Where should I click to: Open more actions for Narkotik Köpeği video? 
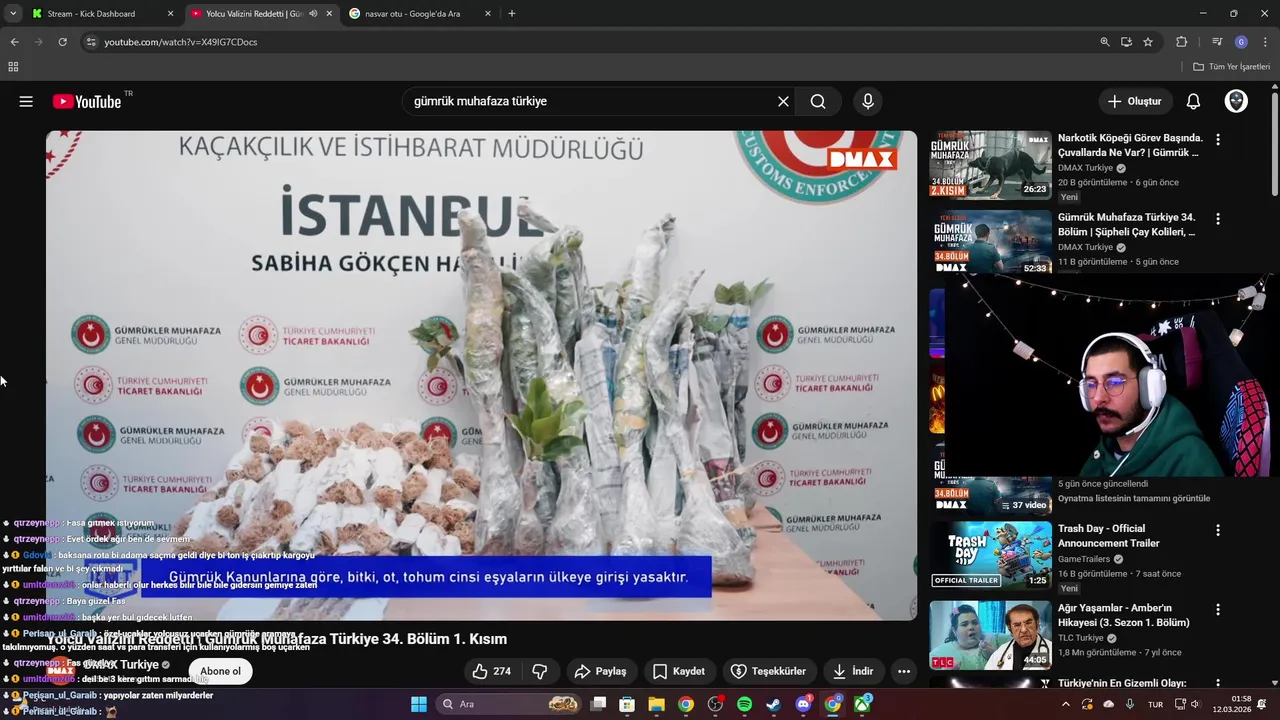coord(1217,139)
